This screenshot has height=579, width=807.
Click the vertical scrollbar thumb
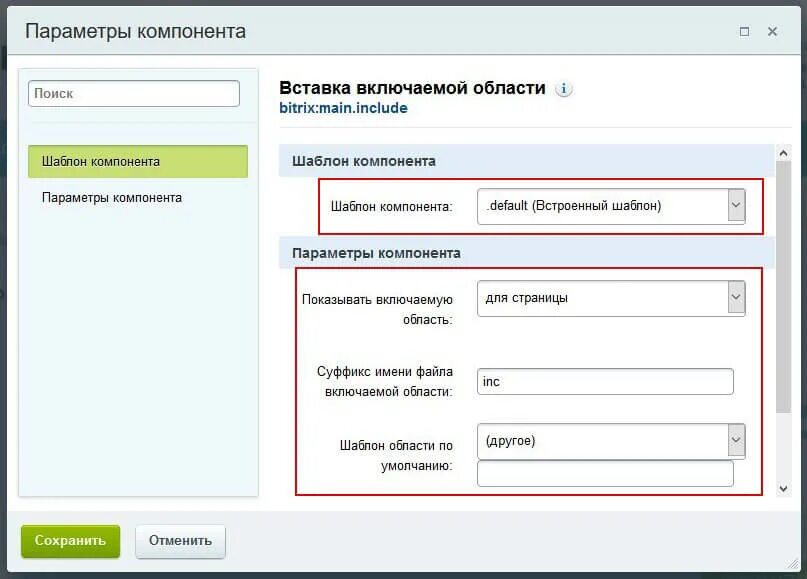[x=783, y=287]
